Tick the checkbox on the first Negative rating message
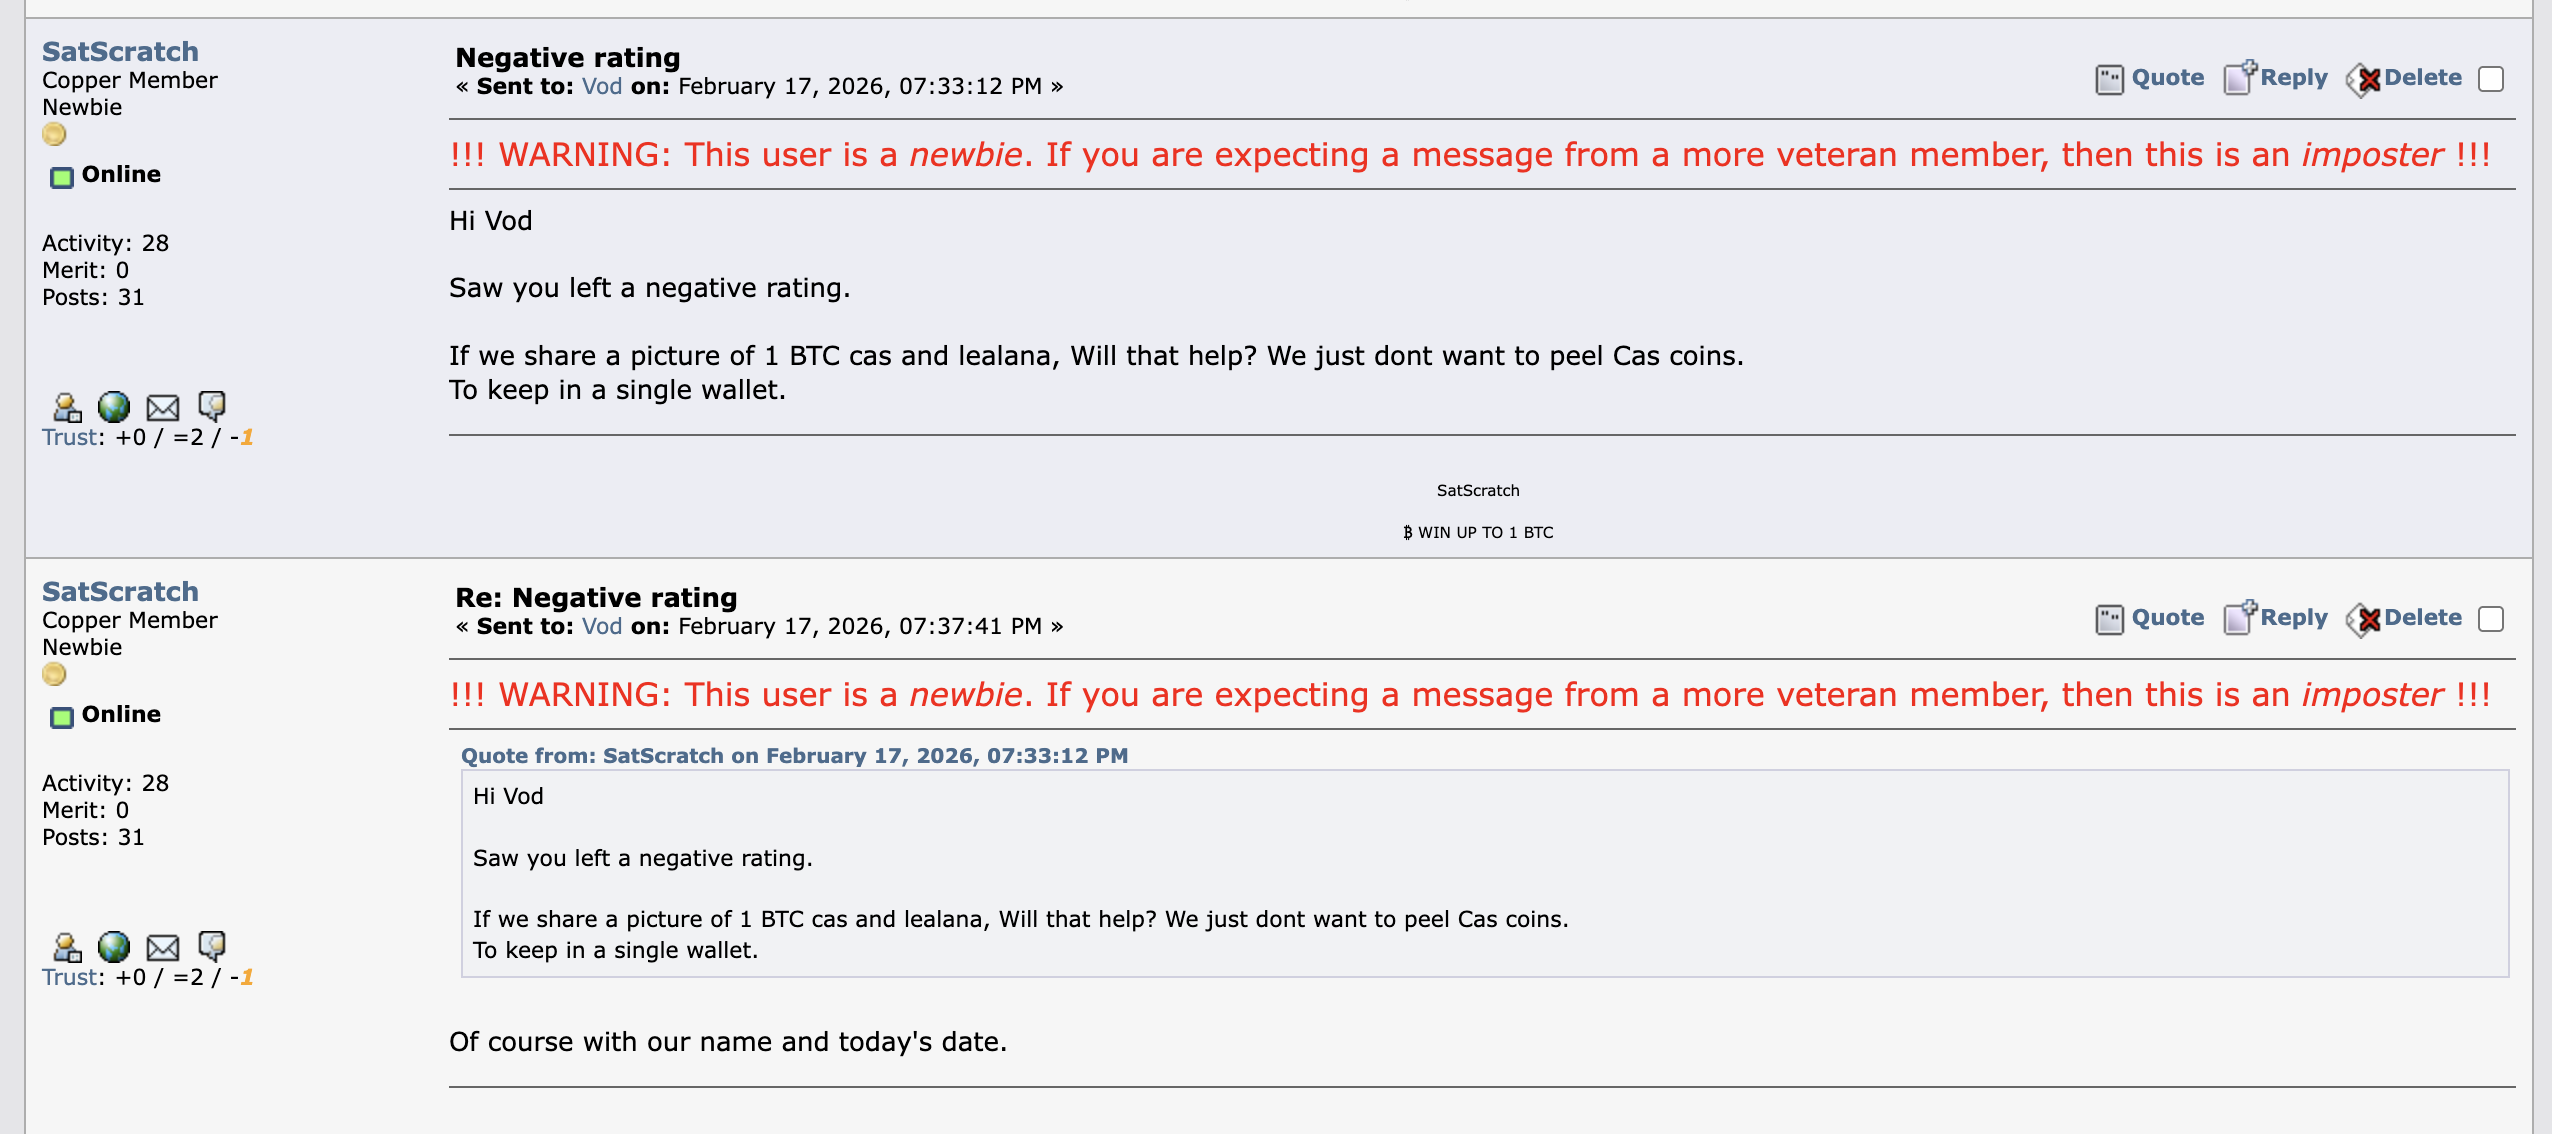The image size is (2552, 1134). (x=2491, y=79)
